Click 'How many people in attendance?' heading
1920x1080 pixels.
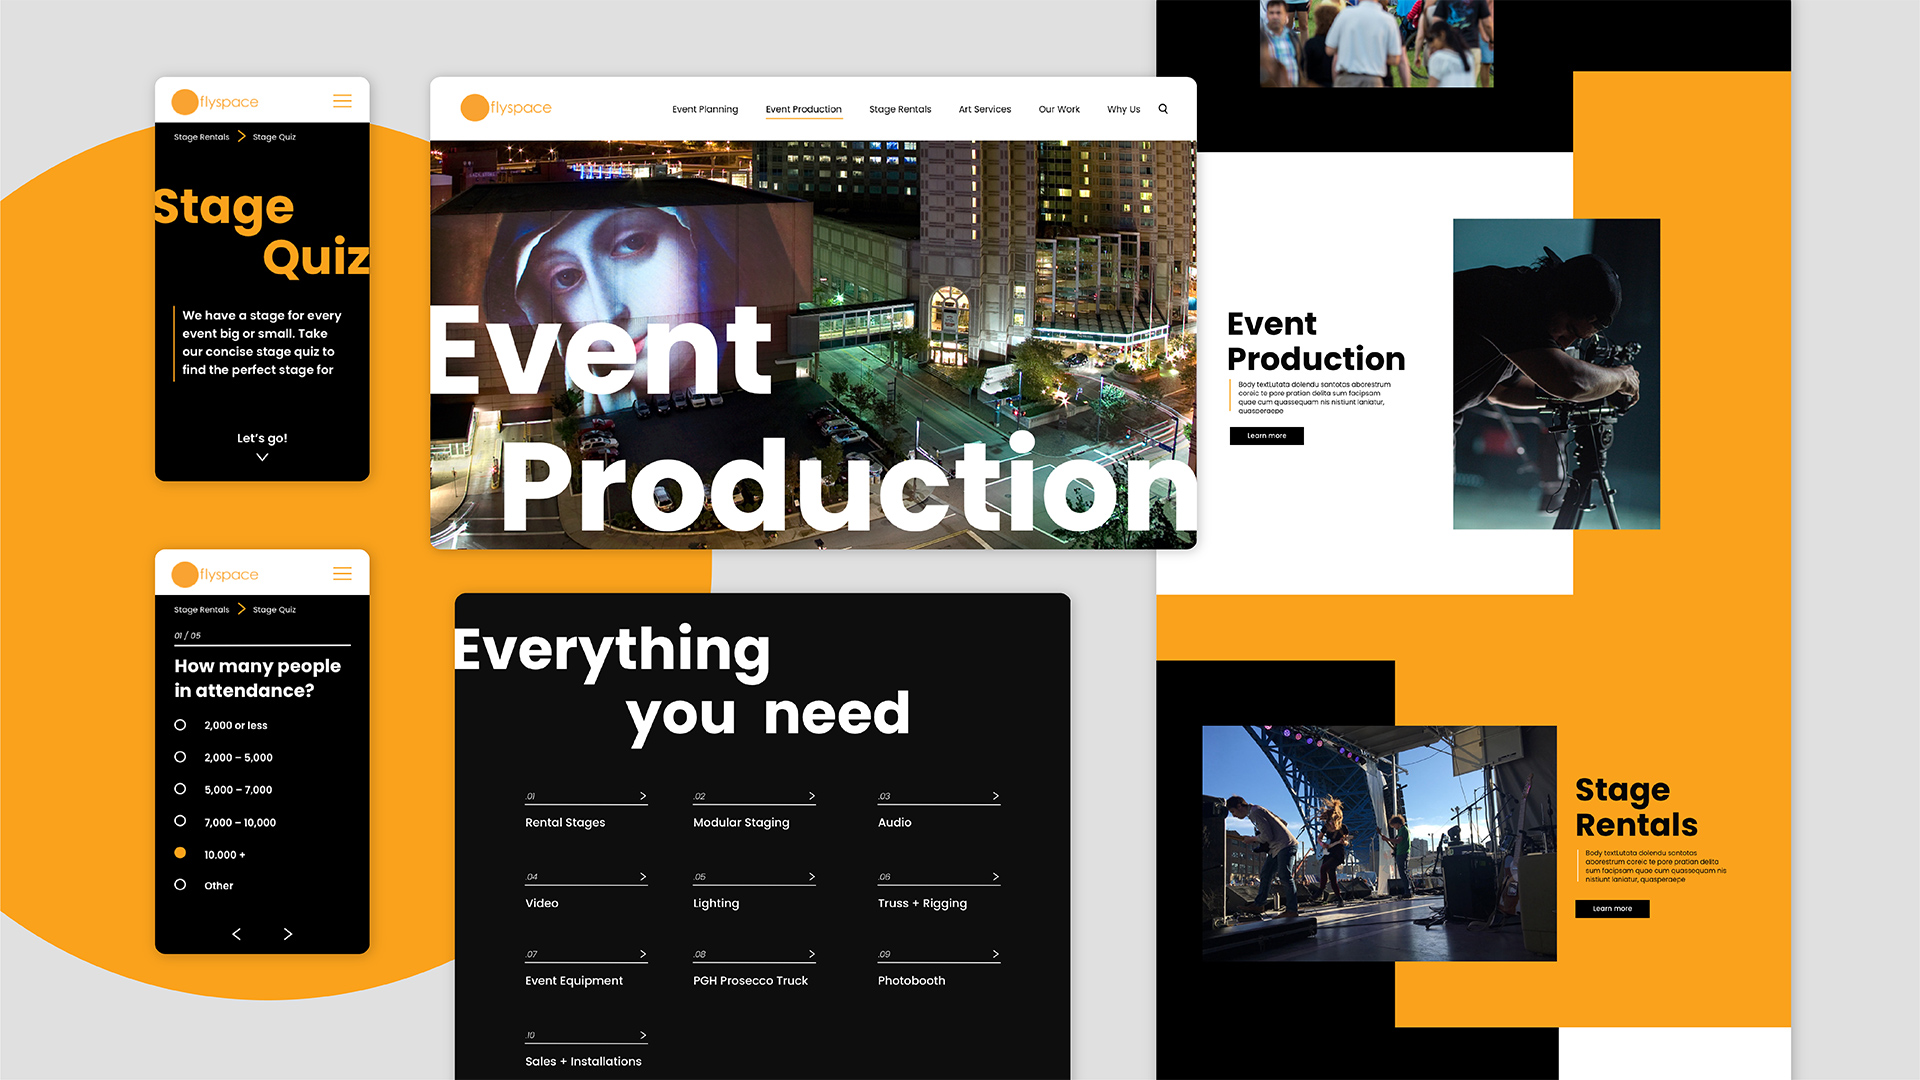click(x=257, y=678)
